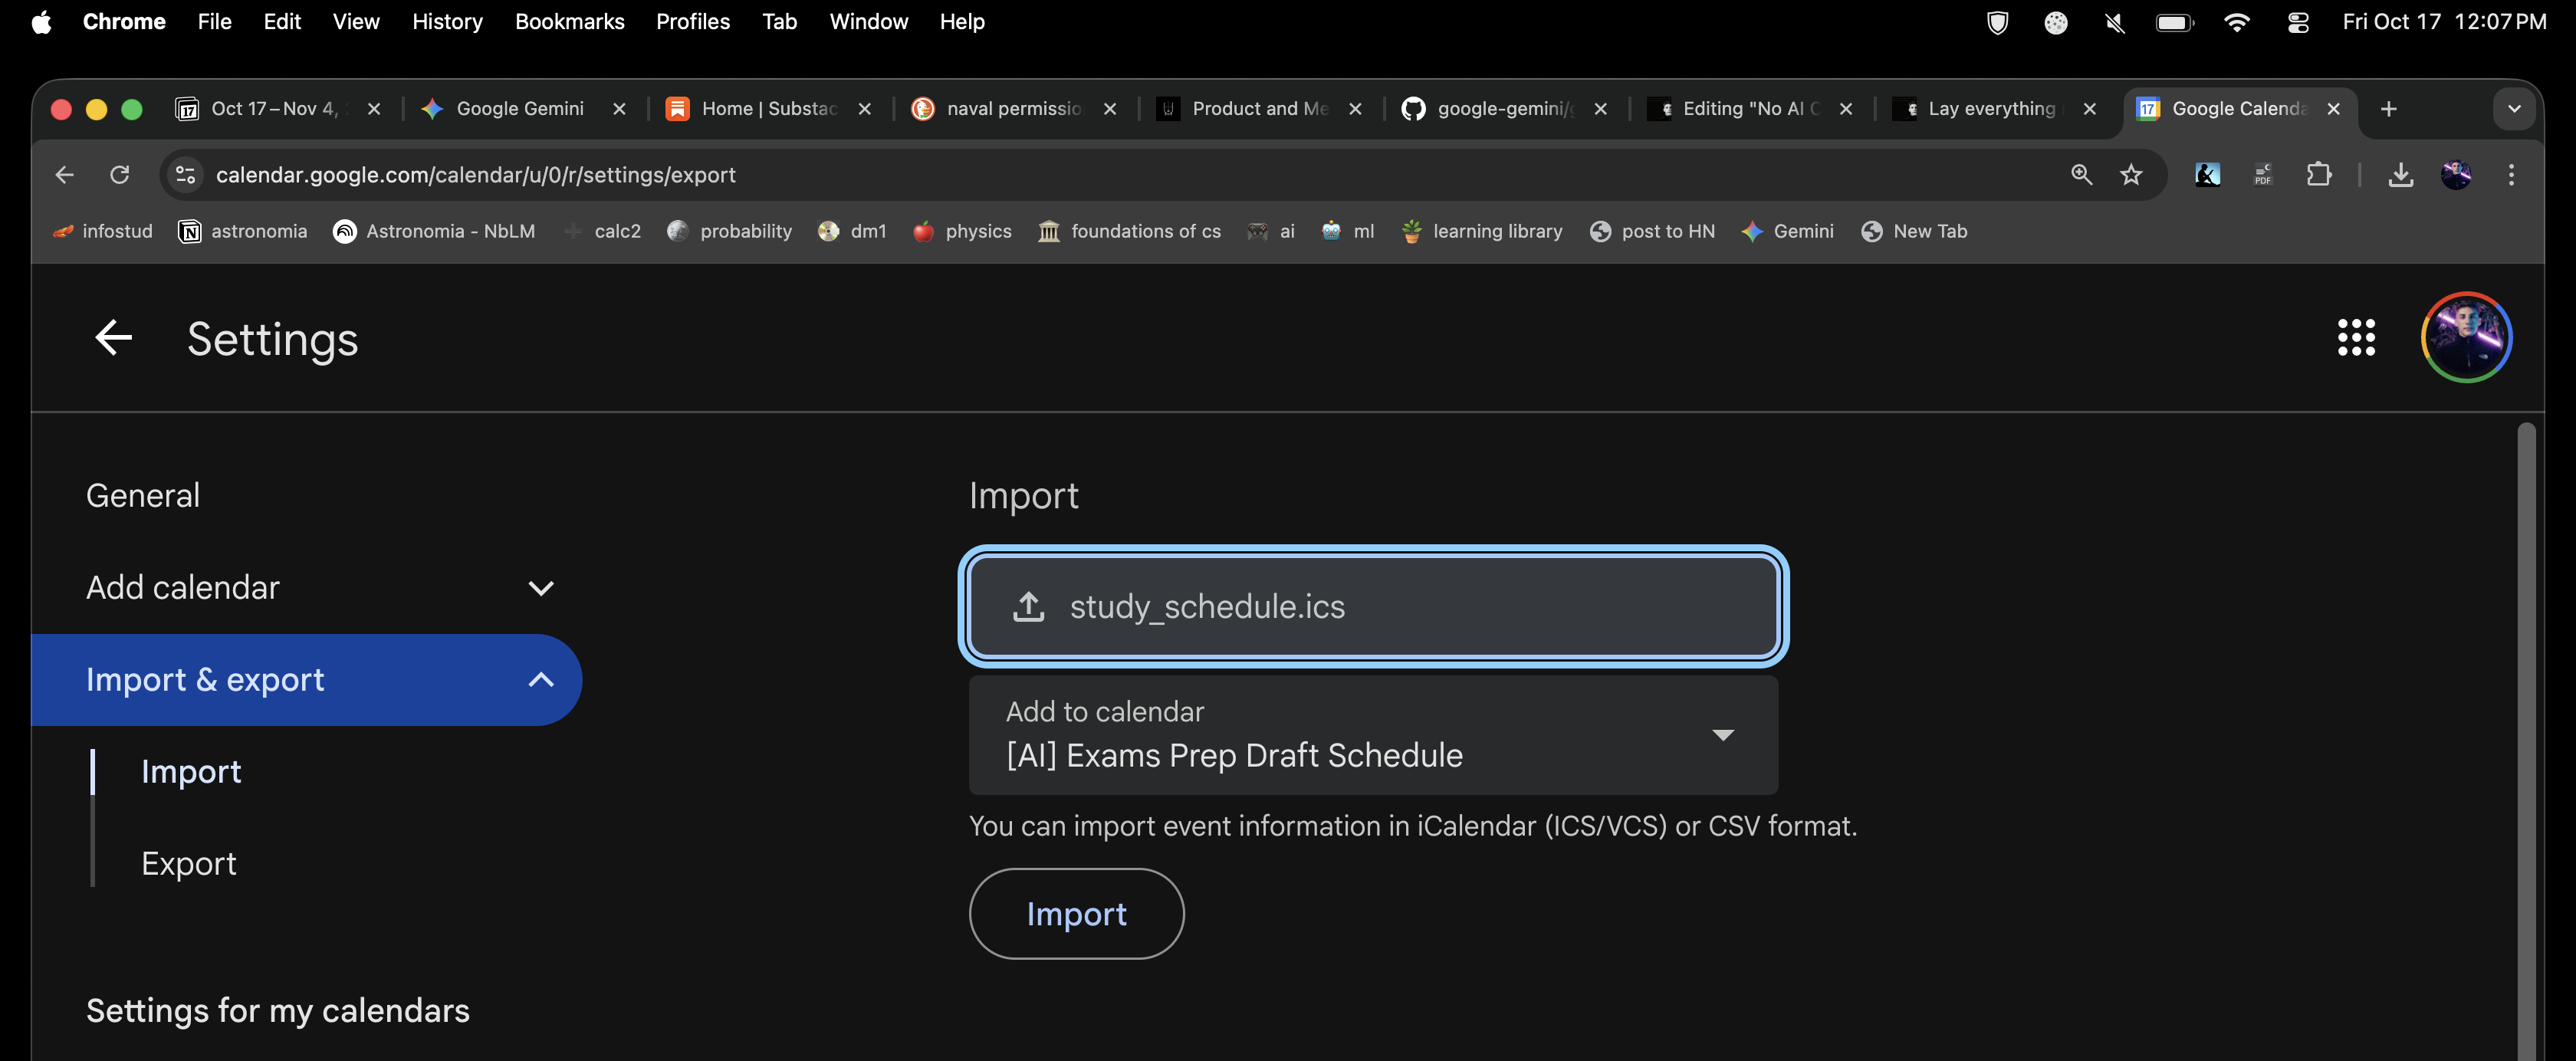Collapse the Import & export section
The image size is (2576, 1061).
[540, 680]
